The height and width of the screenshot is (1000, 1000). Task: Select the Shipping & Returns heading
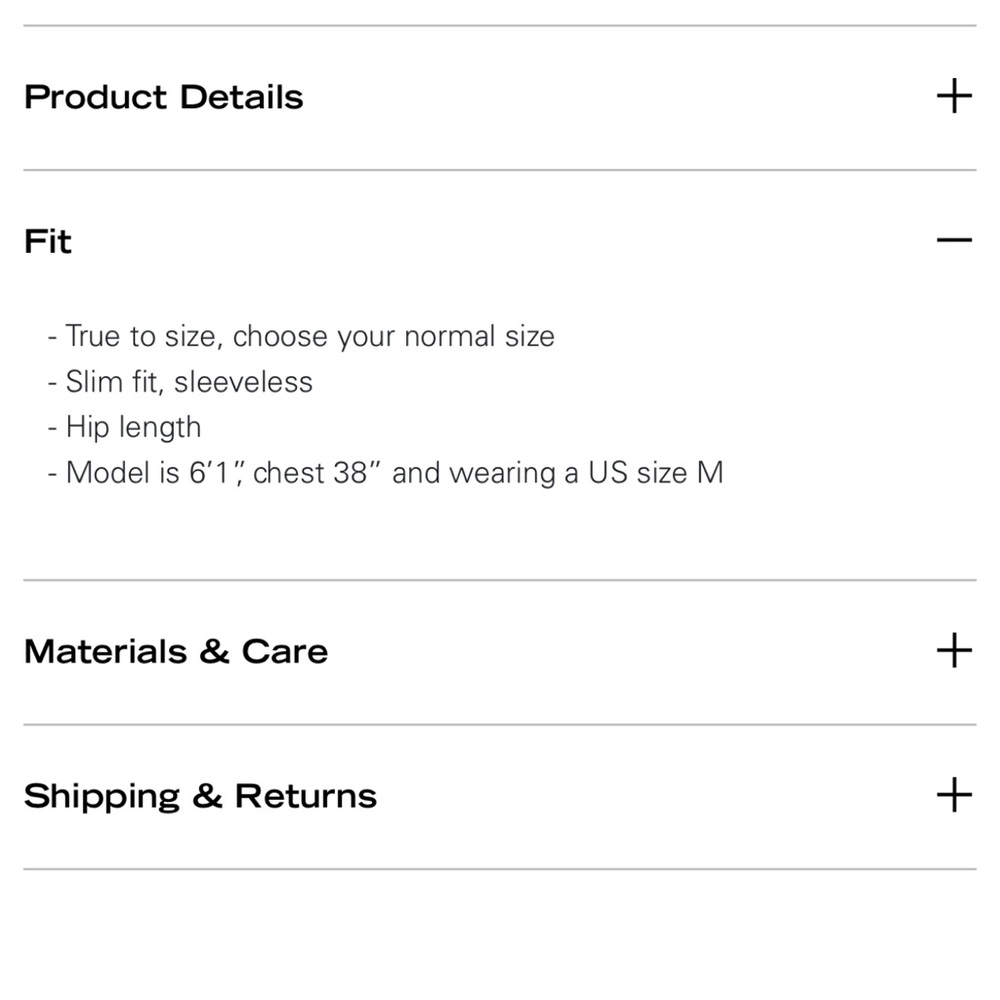(200, 797)
